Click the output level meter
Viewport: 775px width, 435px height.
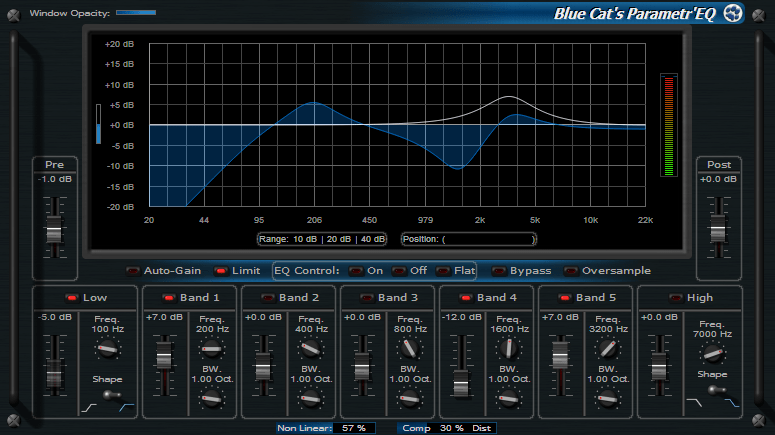669,125
